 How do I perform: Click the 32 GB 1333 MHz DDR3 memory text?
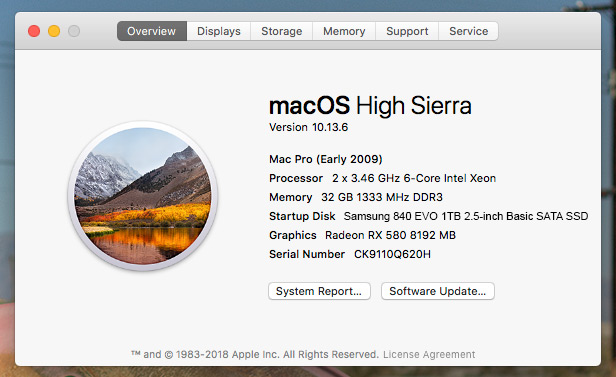[x=382, y=197]
